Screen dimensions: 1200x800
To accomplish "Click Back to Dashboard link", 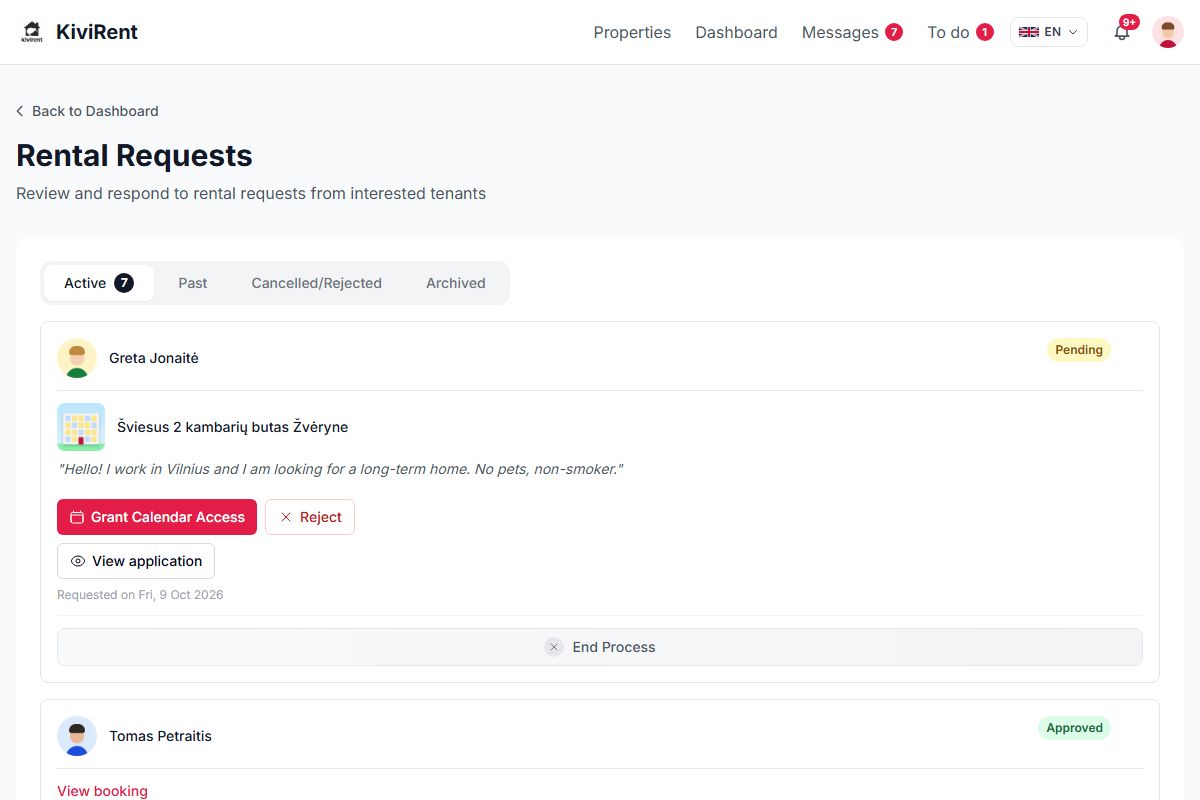I will pos(87,111).
